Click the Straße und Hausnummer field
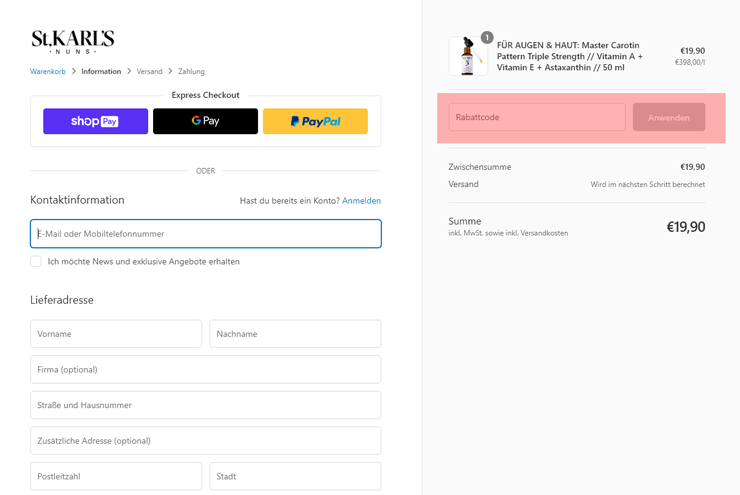This screenshot has height=495, width=740. tap(205, 405)
